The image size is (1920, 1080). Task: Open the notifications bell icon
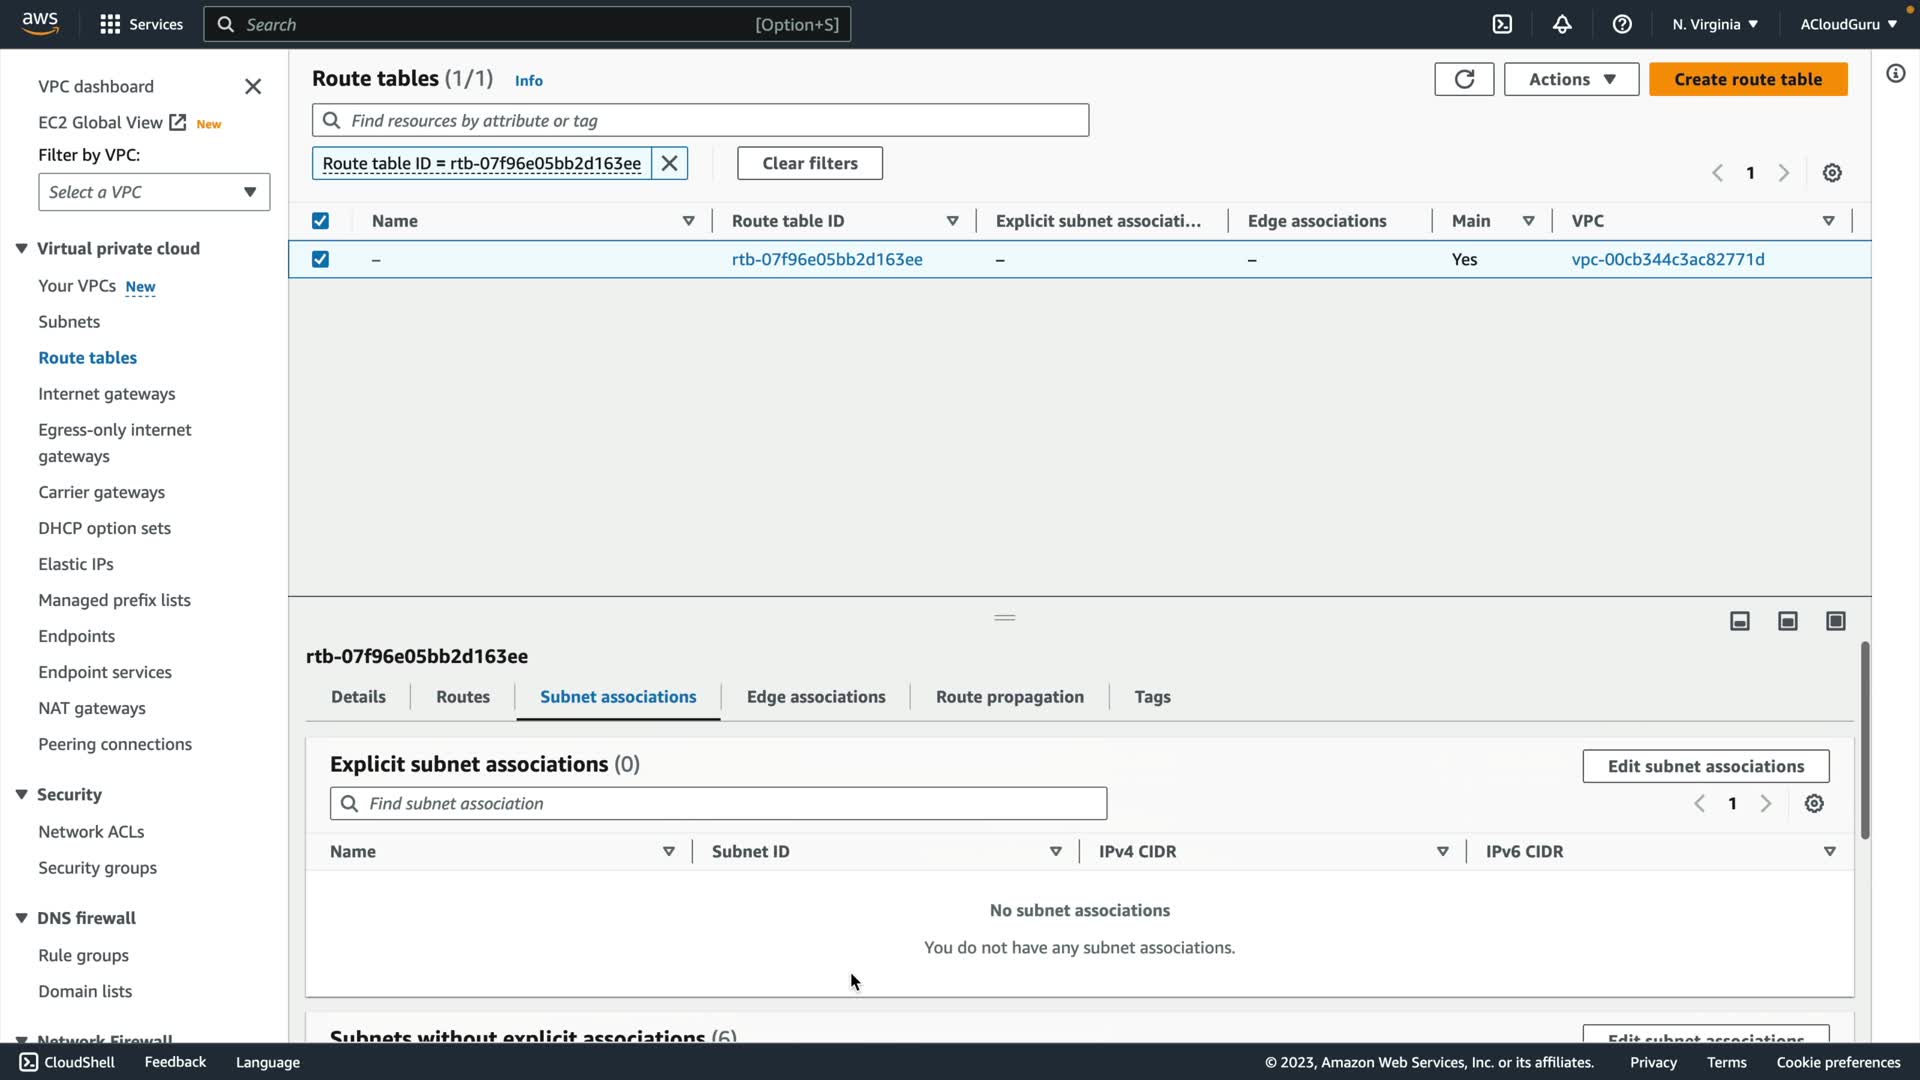click(x=1562, y=24)
